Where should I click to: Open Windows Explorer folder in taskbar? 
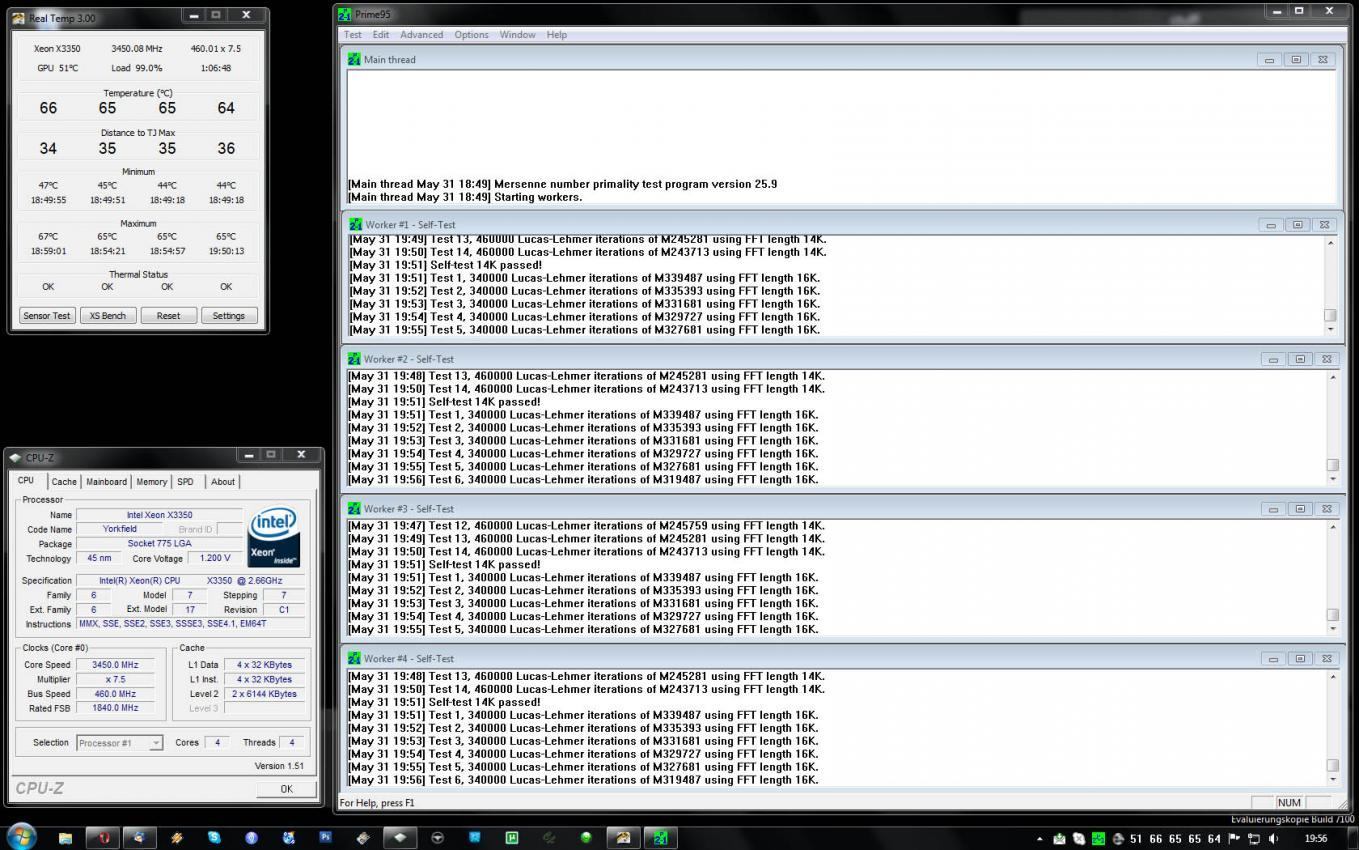coord(65,838)
